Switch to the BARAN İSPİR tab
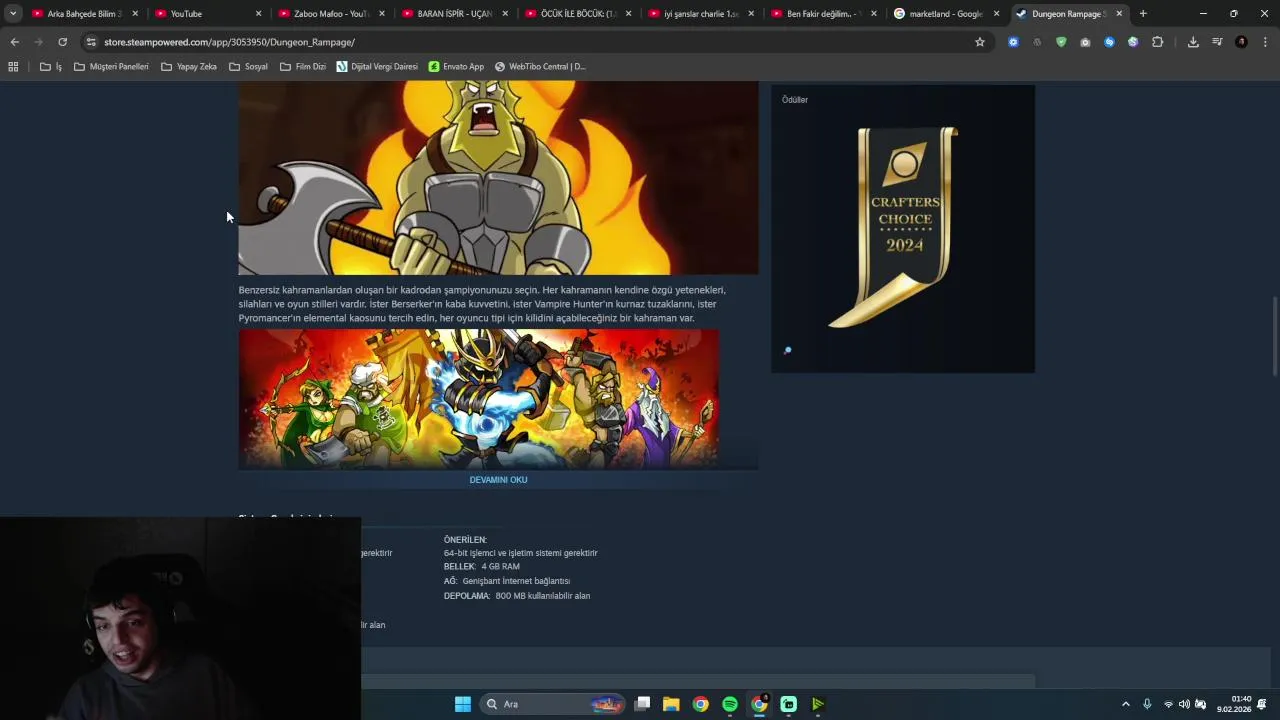The height and width of the screenshot is (720, 1280). 455,13
